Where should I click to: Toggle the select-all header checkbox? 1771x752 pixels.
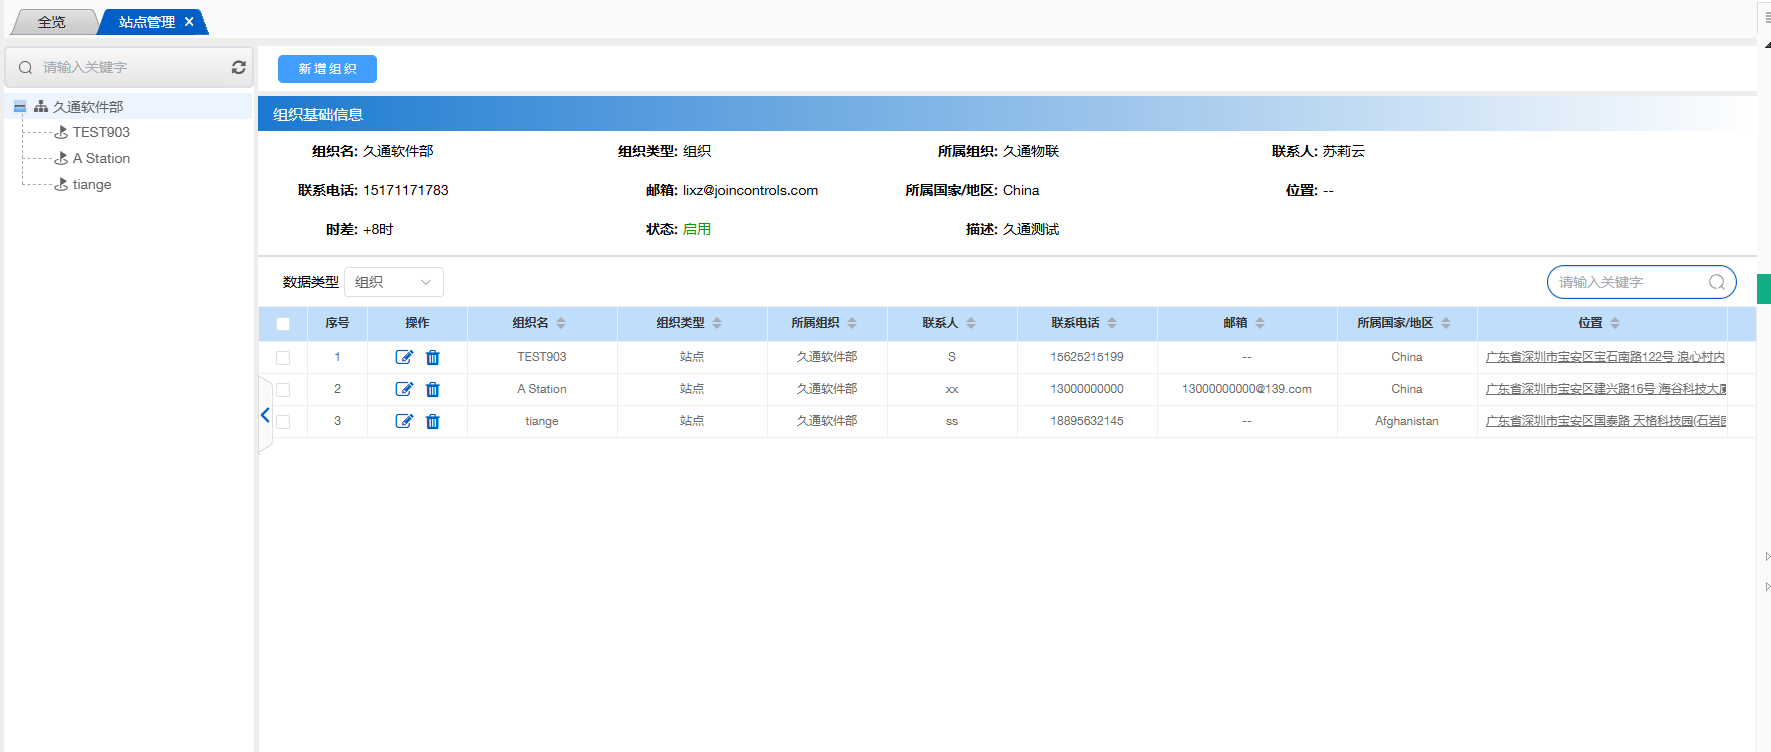coord(283,324)
